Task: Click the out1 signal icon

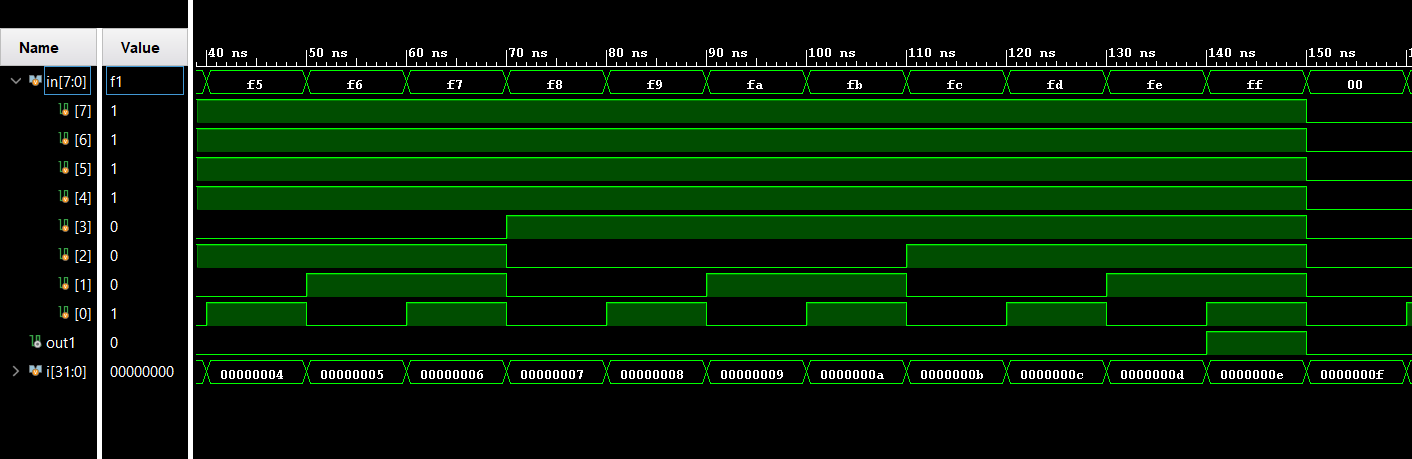Action: coord(36,342)
